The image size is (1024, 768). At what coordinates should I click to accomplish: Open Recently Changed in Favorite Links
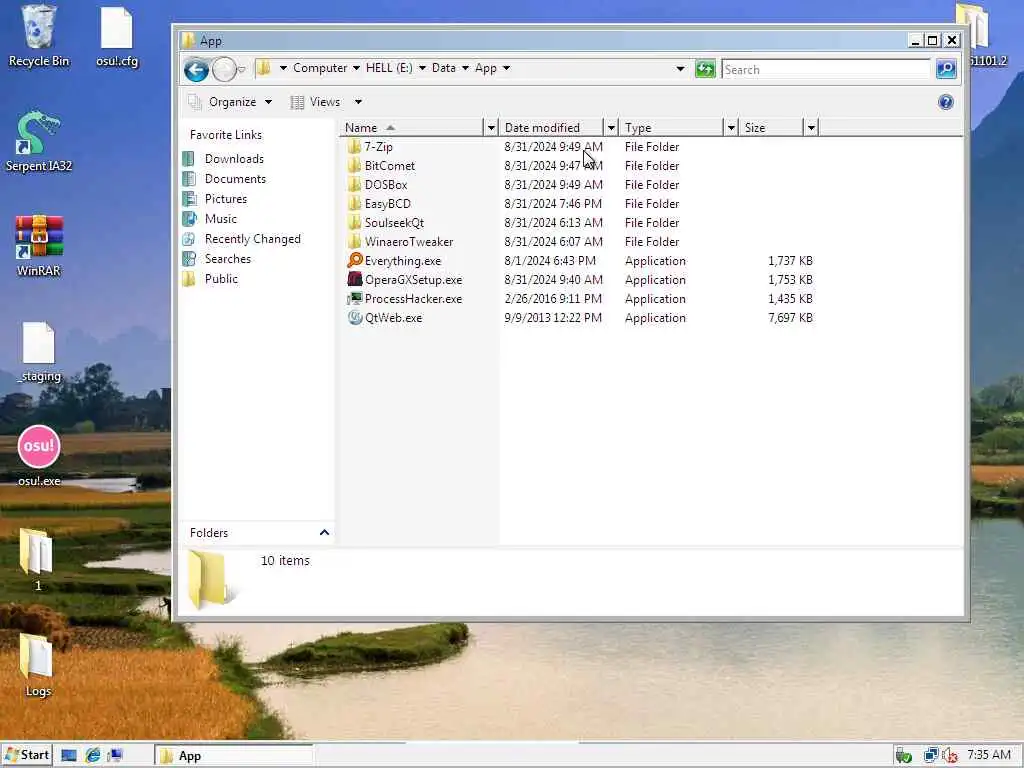(252, 238)
